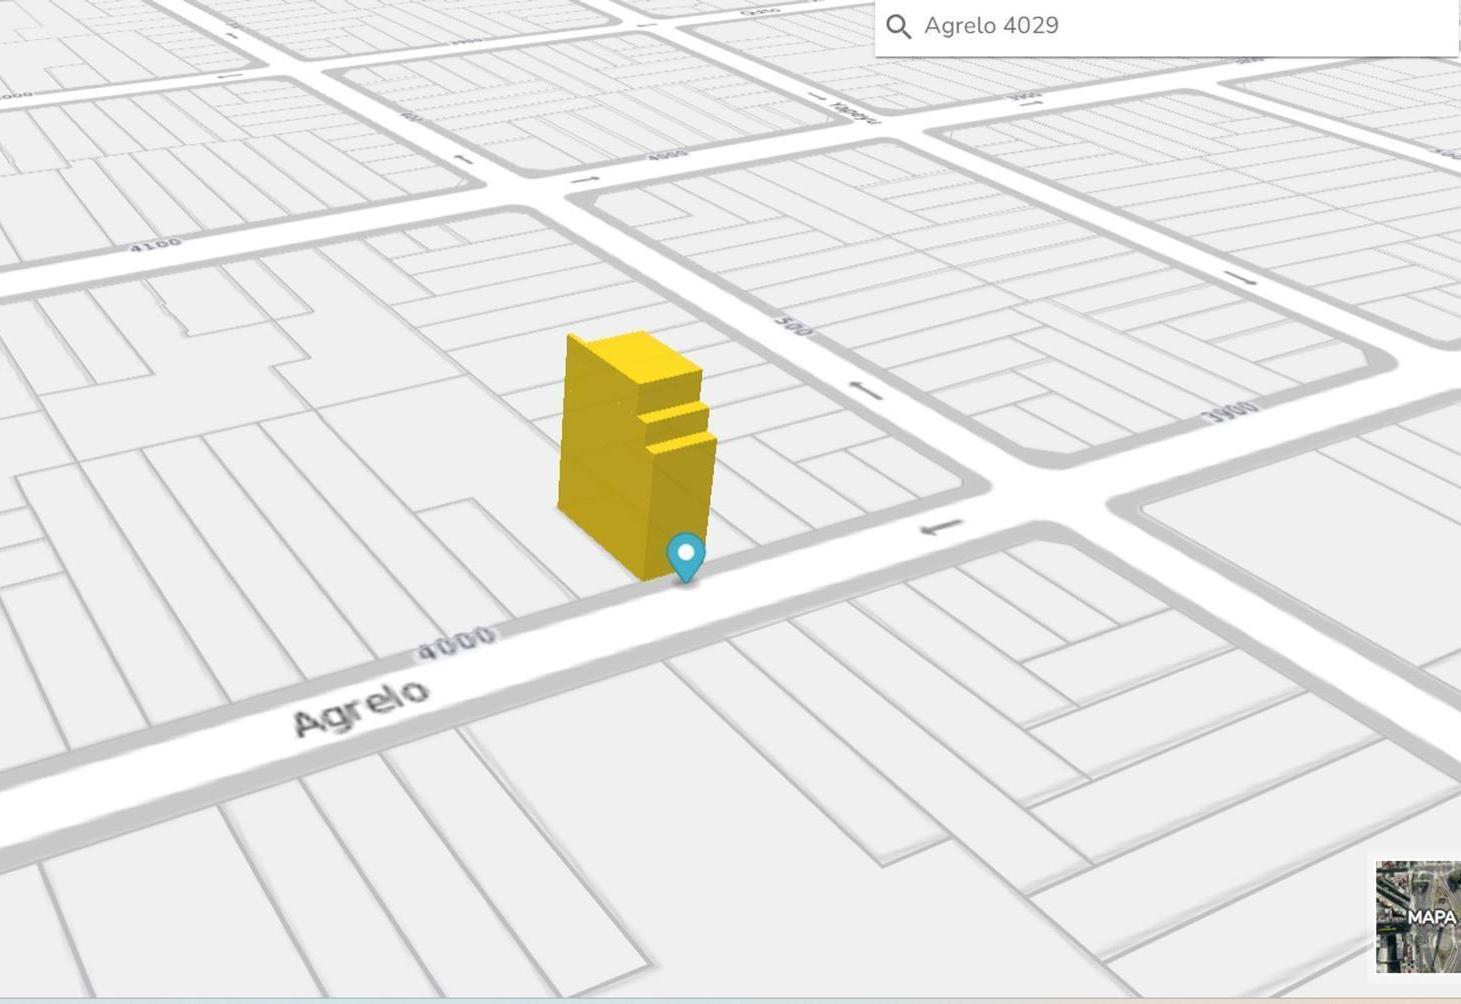Click the magnifier search icon
This screenshot has width=1461, height=1004.
tap(898, 27)
